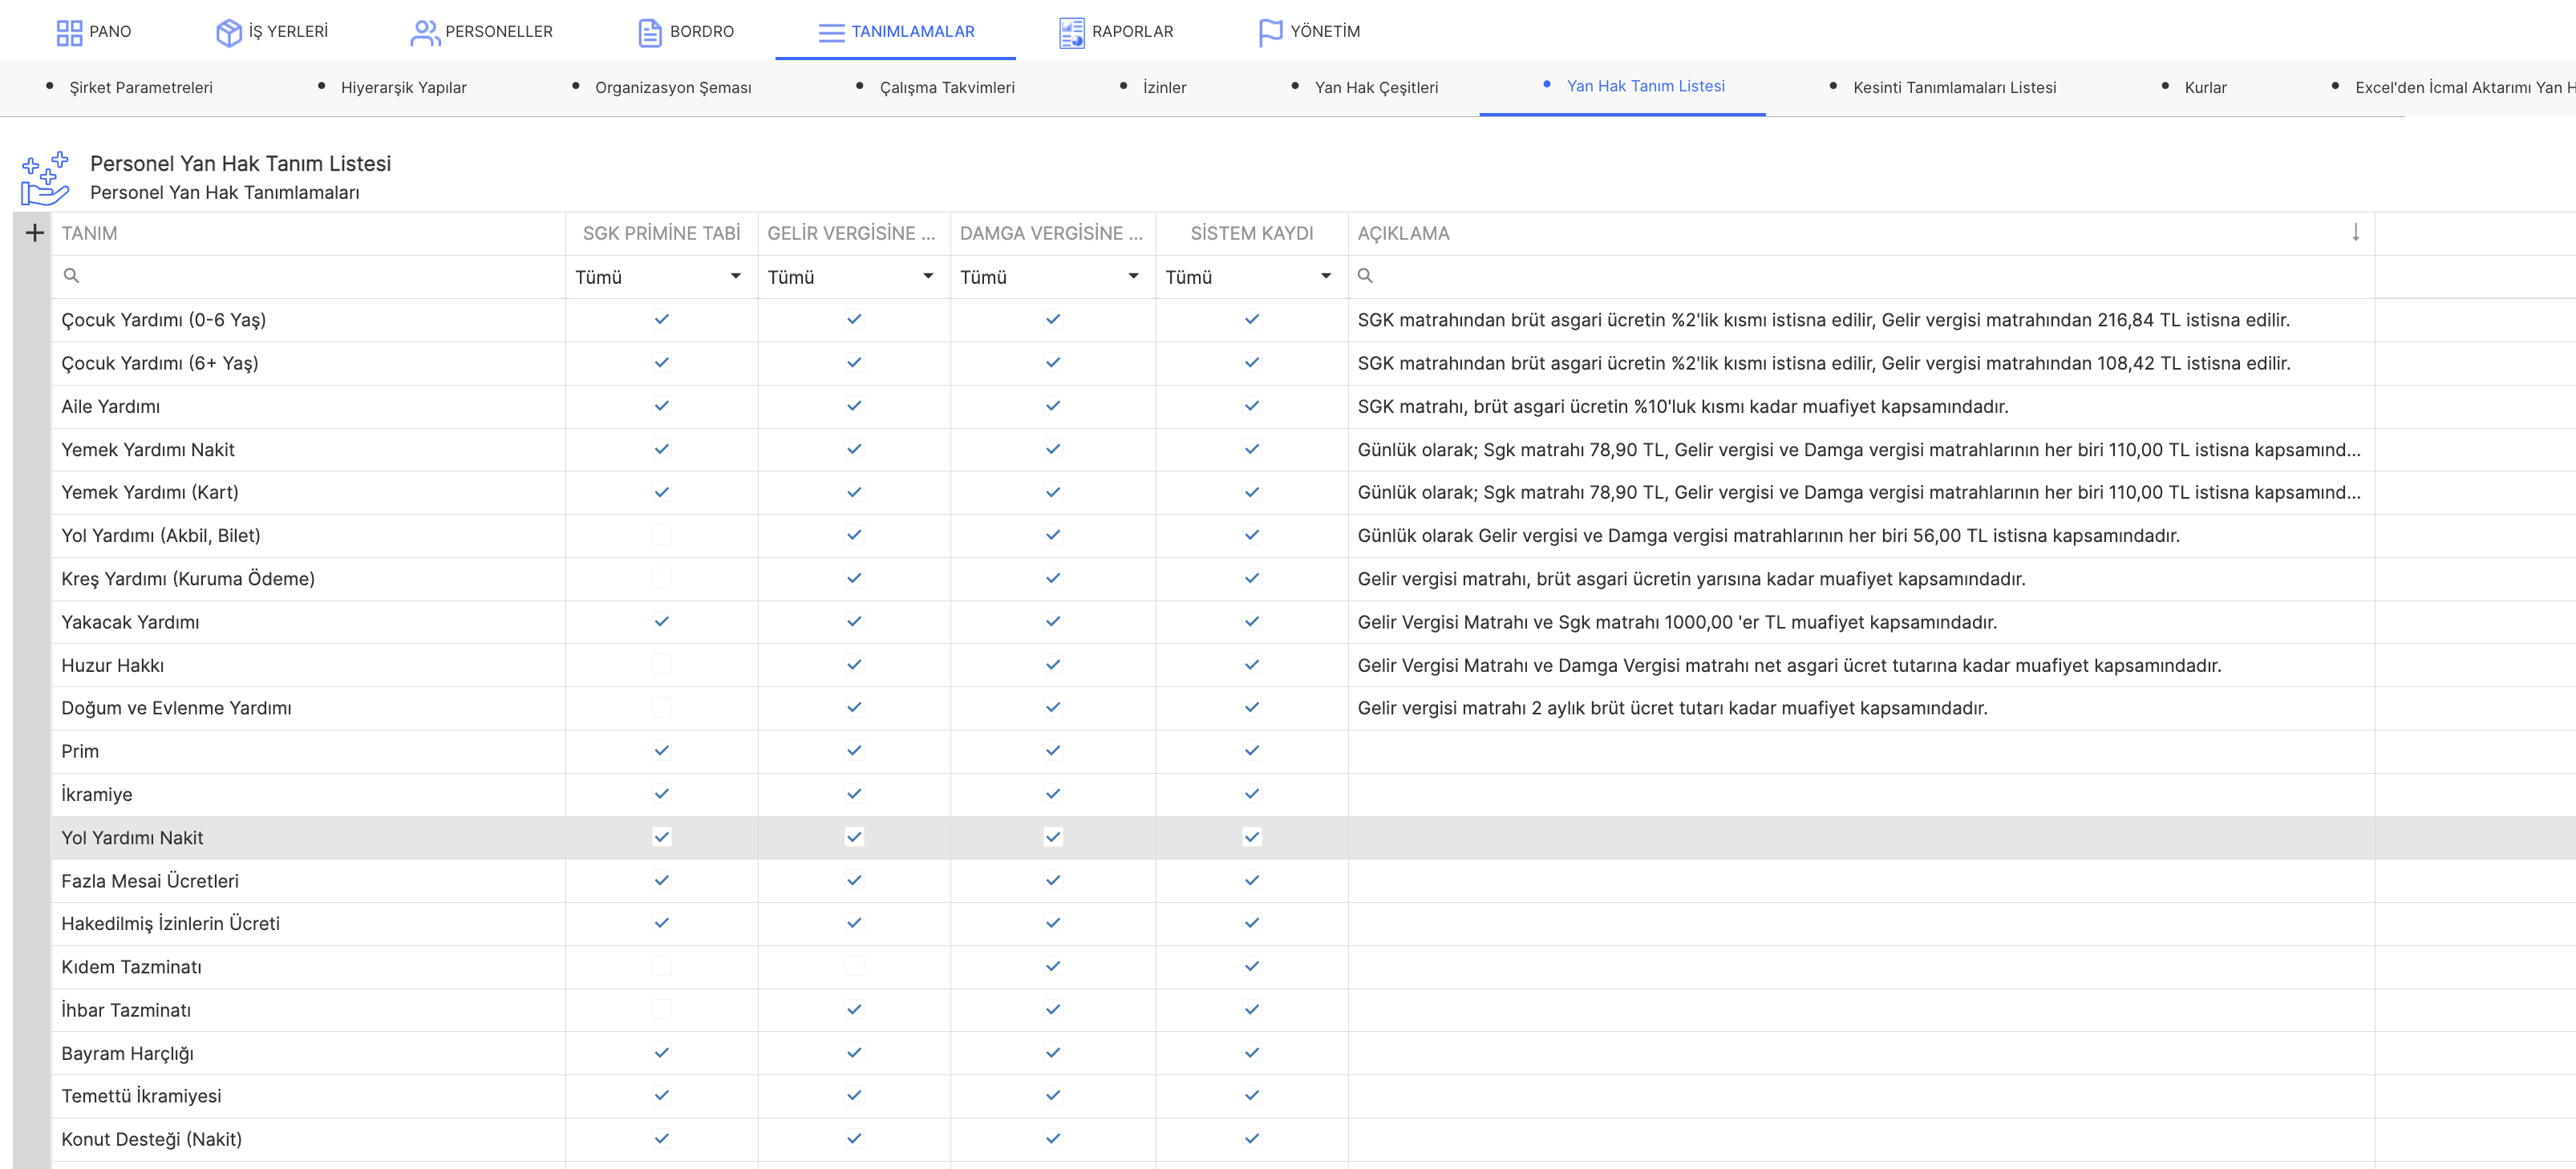The image size is (2576, 1169).
Task: Open Organizasyon Şeması tab
Action: click(x=673, y=87)
